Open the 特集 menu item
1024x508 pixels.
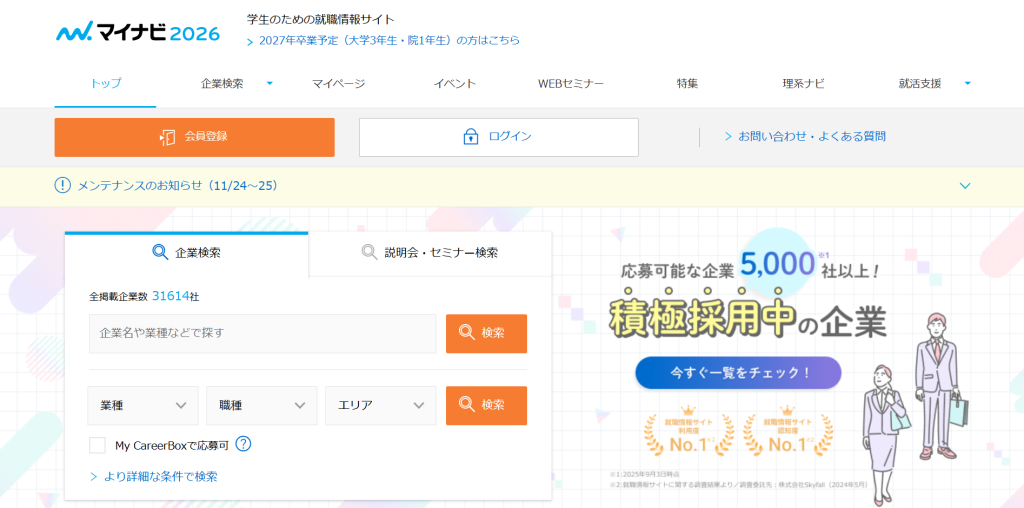[x=687, y=84]
